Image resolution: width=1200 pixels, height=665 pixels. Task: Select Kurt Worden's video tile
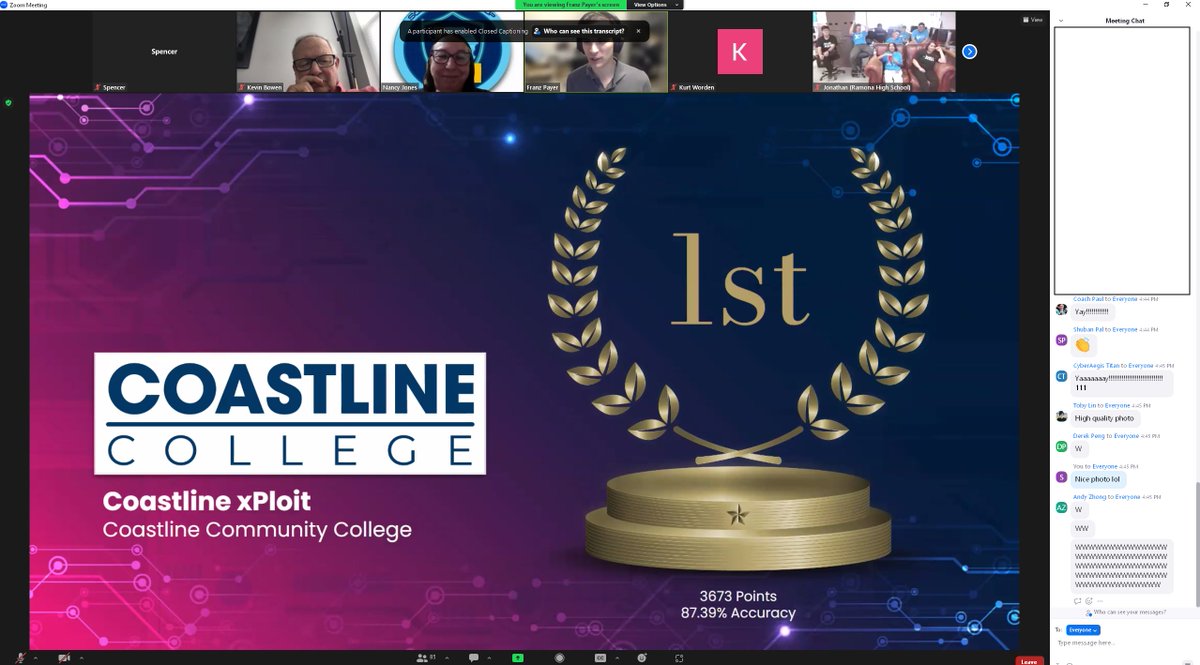pos(740,52)
